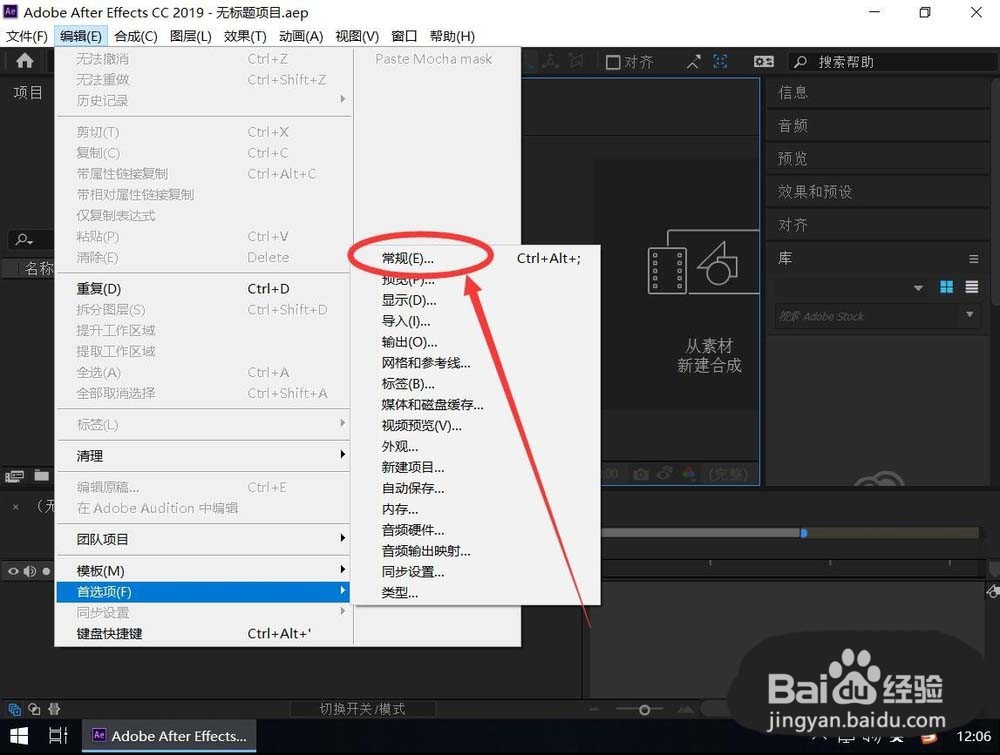This screenshot has height=755, width=1000.
Task: Select 显示(D)... preferences entry
Action: 409,300
